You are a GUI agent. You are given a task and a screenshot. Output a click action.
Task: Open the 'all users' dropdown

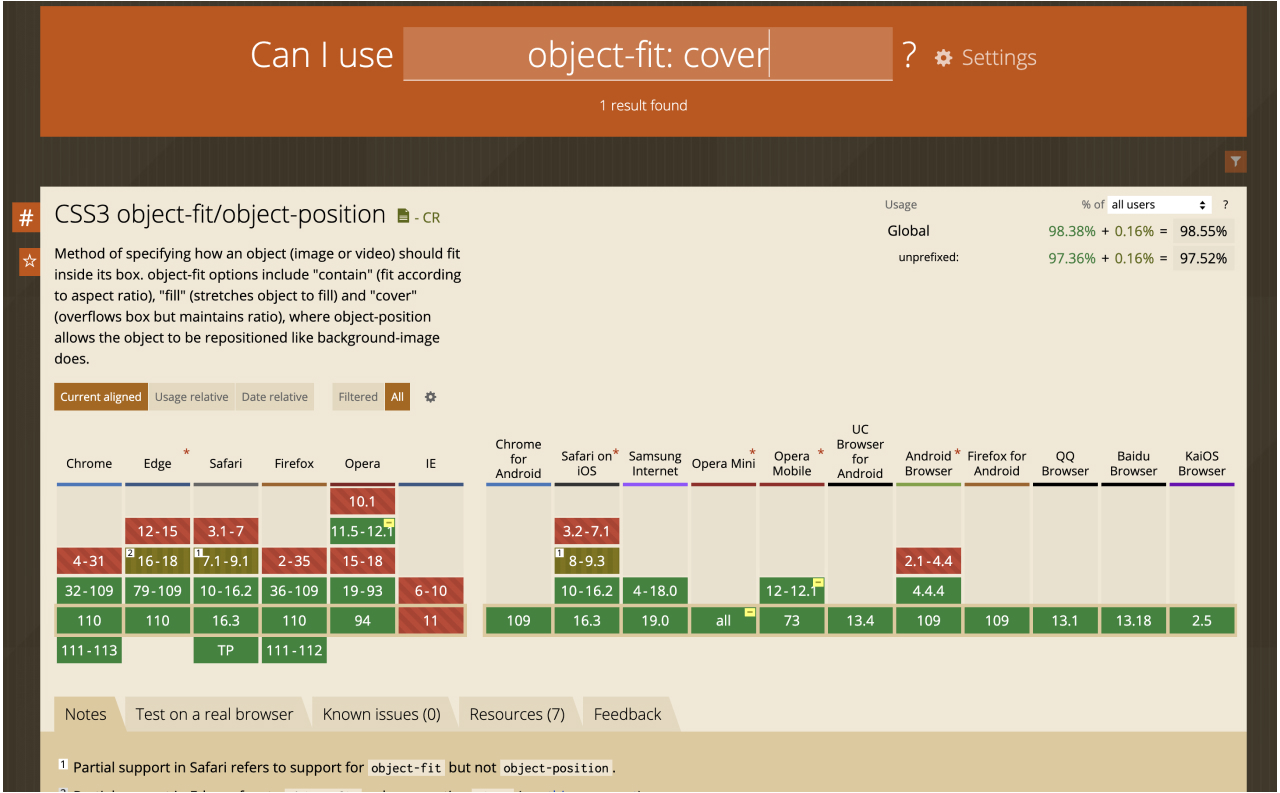1159,204
